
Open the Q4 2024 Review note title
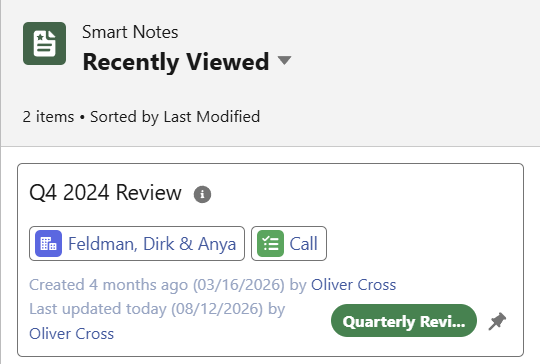(105, 193)
